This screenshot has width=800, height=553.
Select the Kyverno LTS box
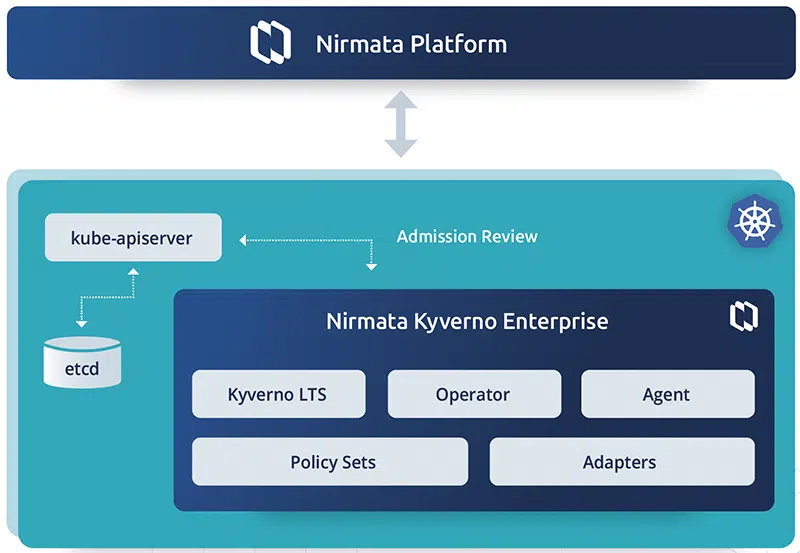pyautogui.click(x=279, y=394)
